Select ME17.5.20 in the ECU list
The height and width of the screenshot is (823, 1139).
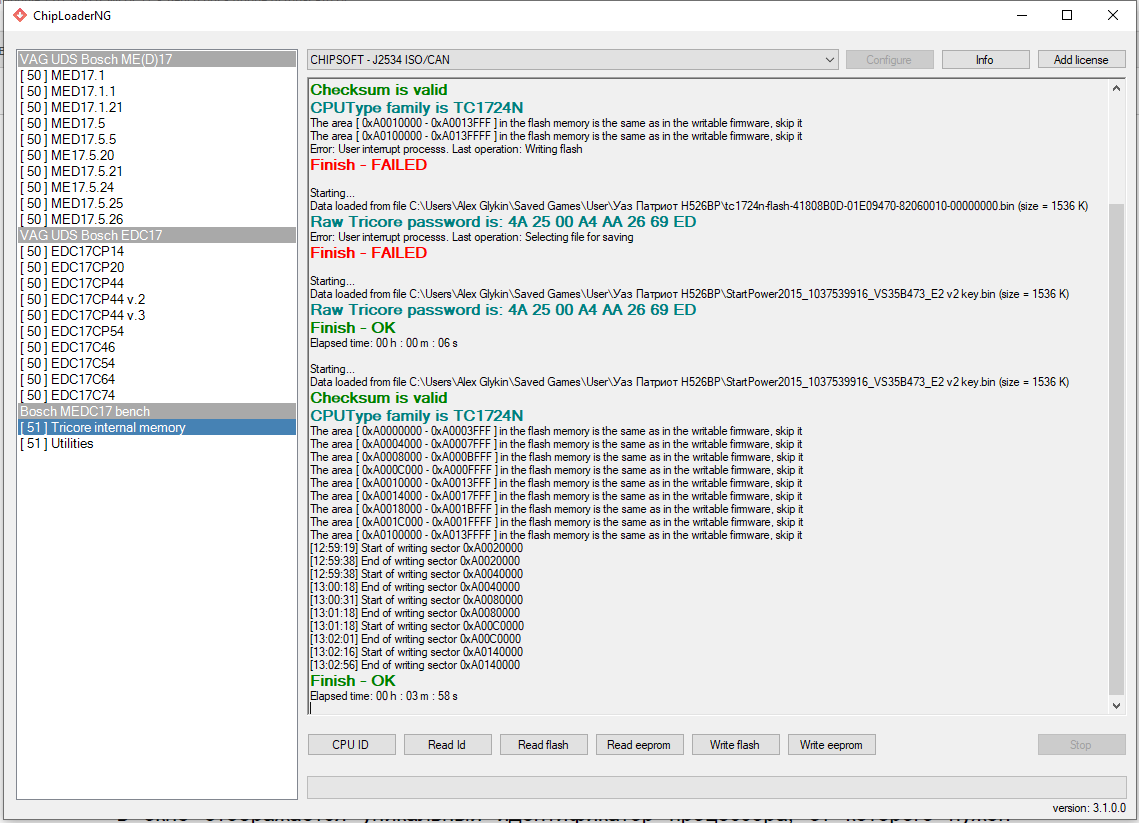coord(83,155)
